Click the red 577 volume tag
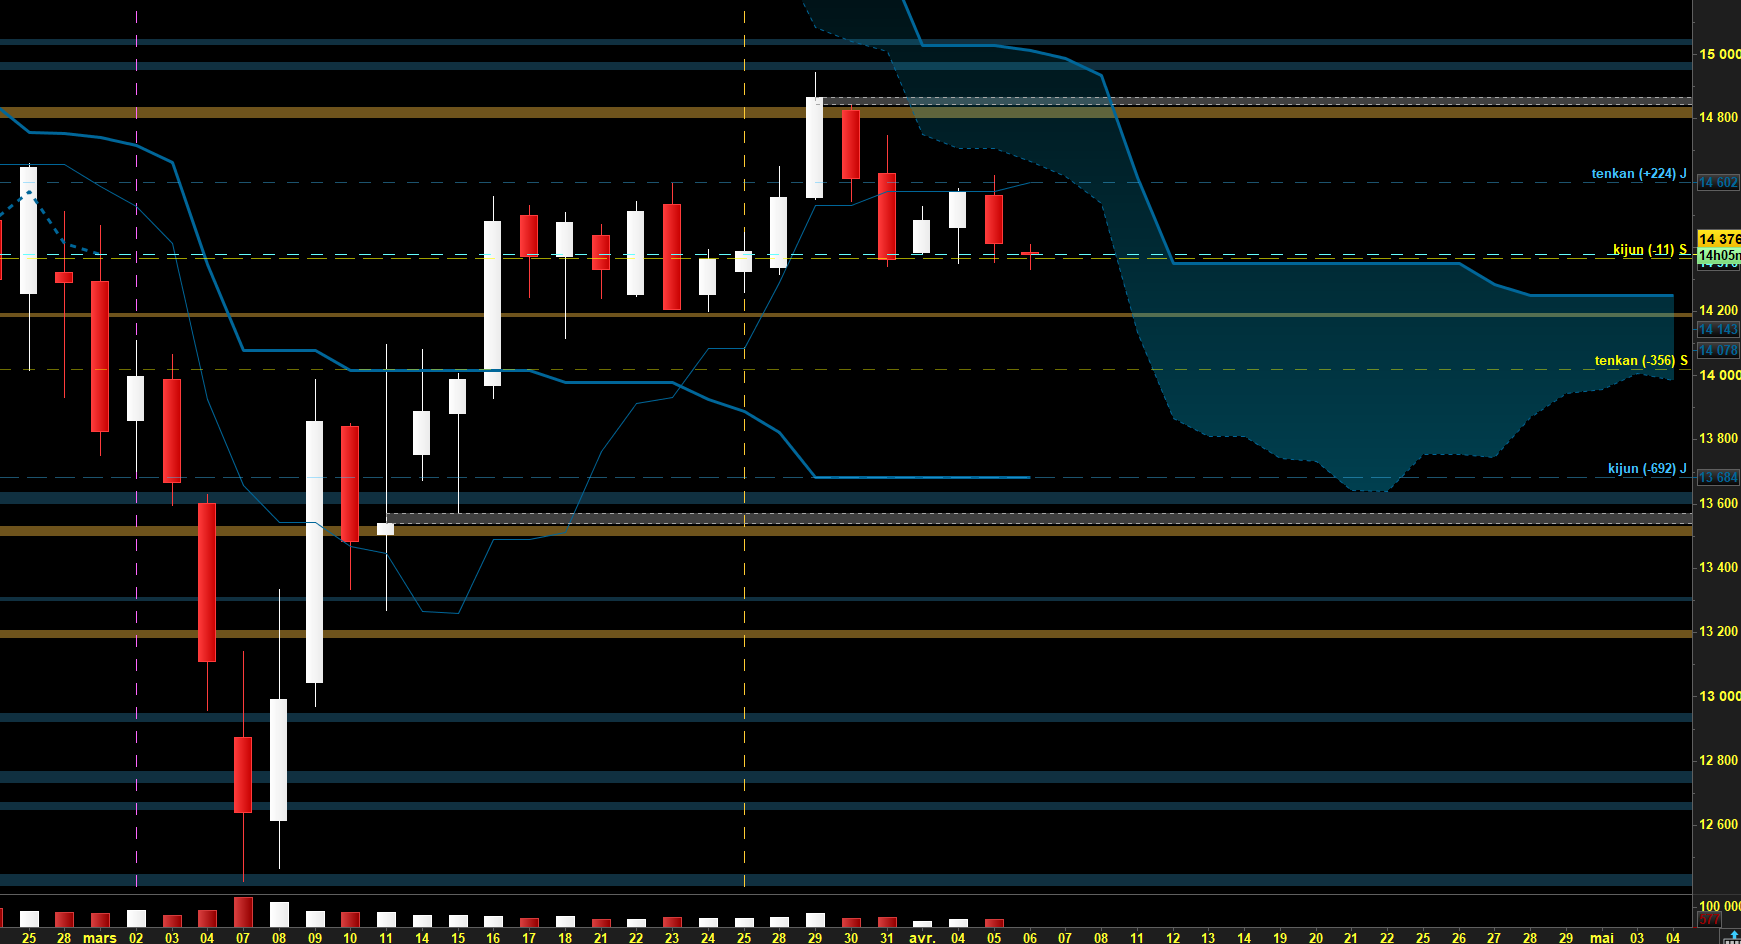Screen dimensions: 1741x944 1710,920
